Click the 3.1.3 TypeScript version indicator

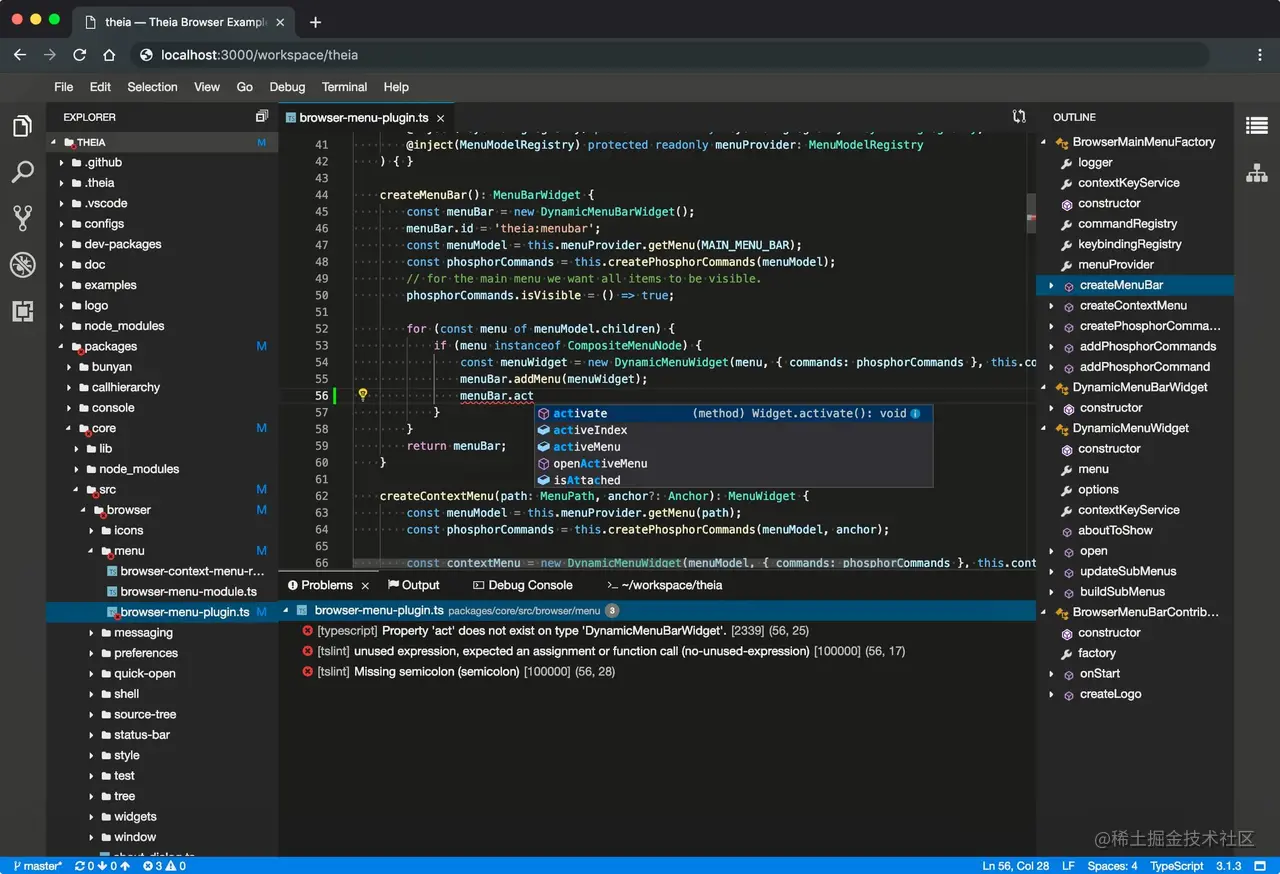1228,866
